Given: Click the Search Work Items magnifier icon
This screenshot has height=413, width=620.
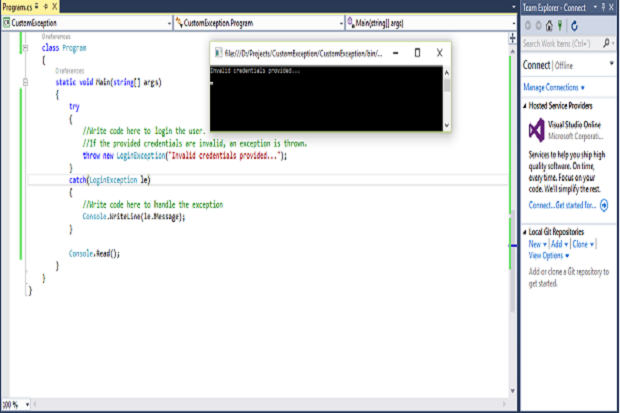Looking at the screenshot, I should [x=606, y=43].
